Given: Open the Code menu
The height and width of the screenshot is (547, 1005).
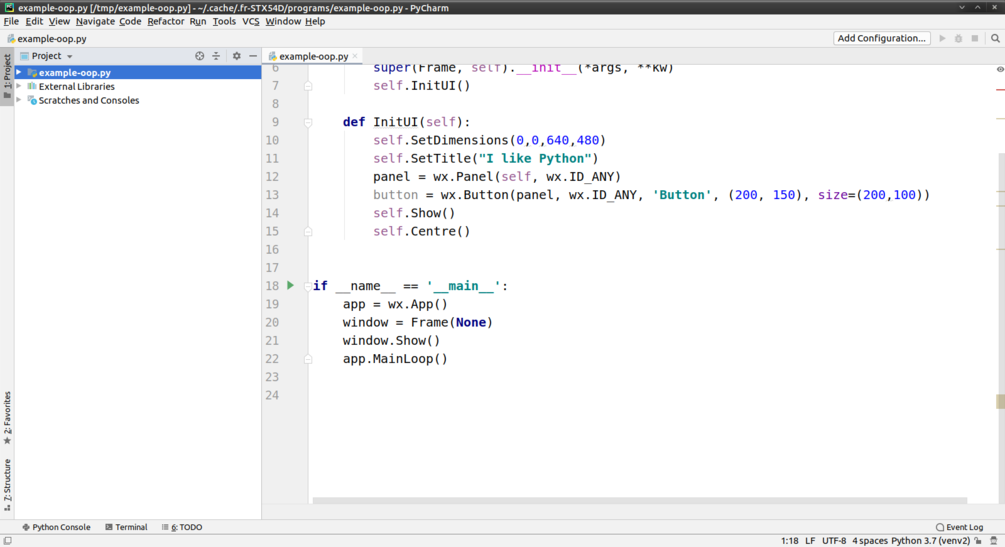Looking at the screenshot, I should 130,21.
